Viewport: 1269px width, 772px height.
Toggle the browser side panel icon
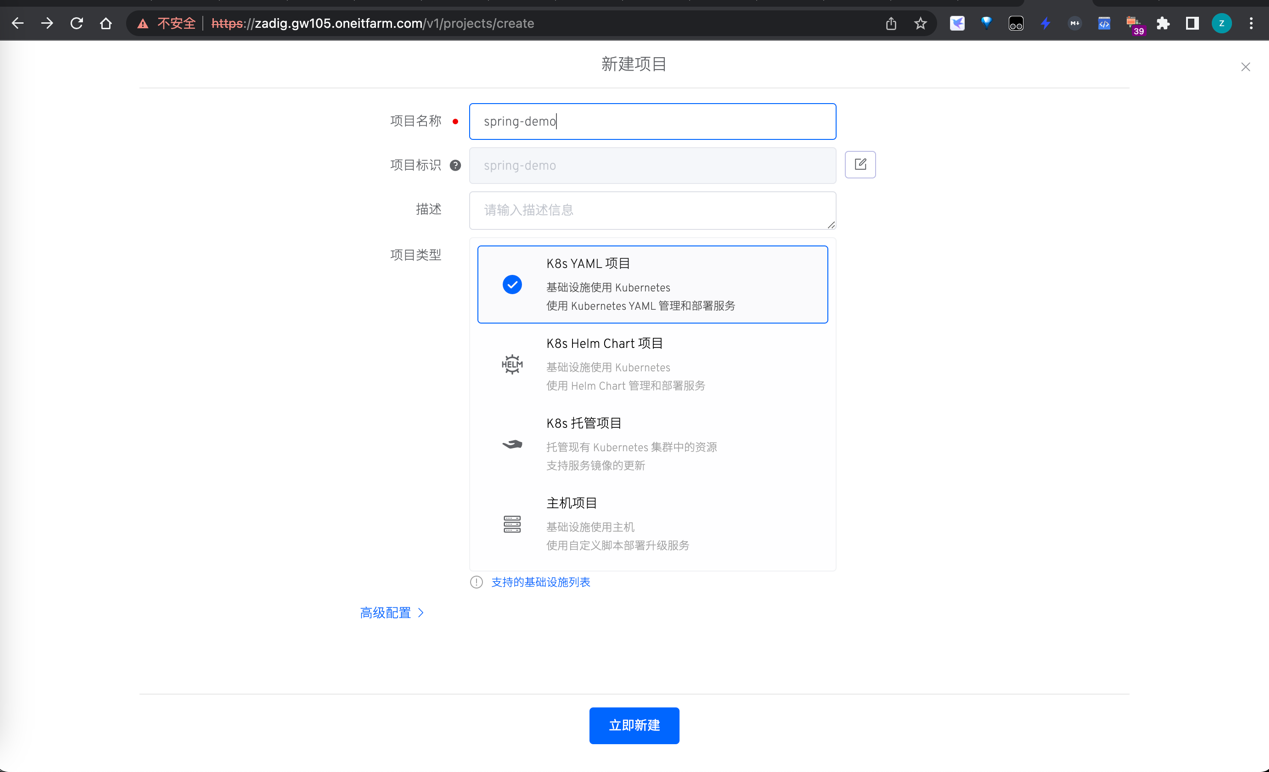tap(1192, 23)
